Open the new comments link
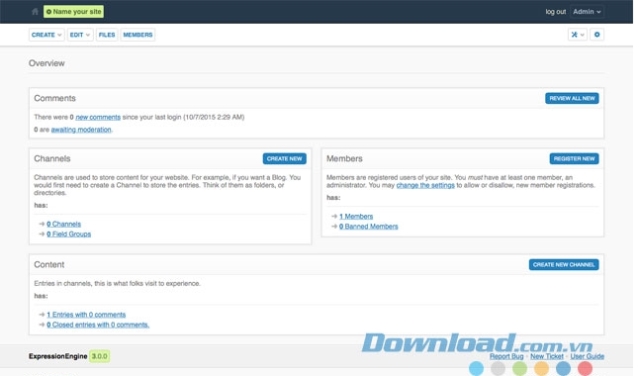The width and height of the screenshot is (639, 376). pyautogui.click(x=98, y=117)
